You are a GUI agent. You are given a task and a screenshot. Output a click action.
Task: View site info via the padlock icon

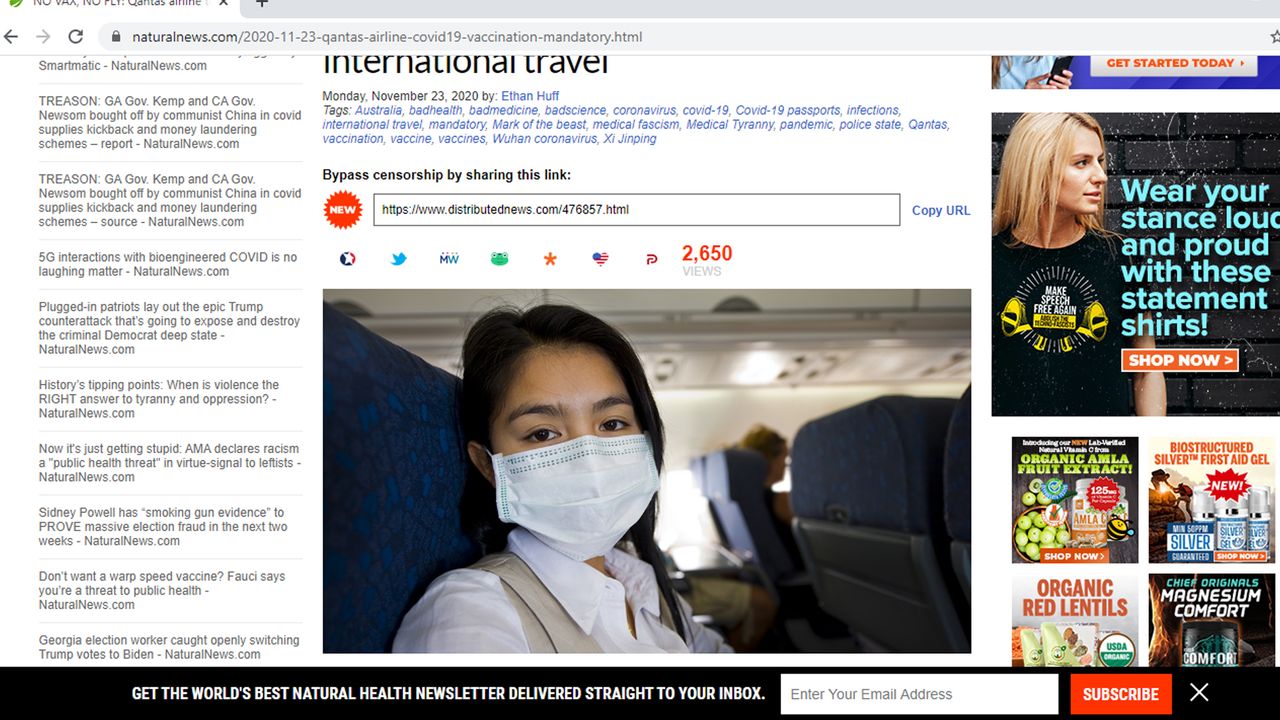(x=116, y=37)
